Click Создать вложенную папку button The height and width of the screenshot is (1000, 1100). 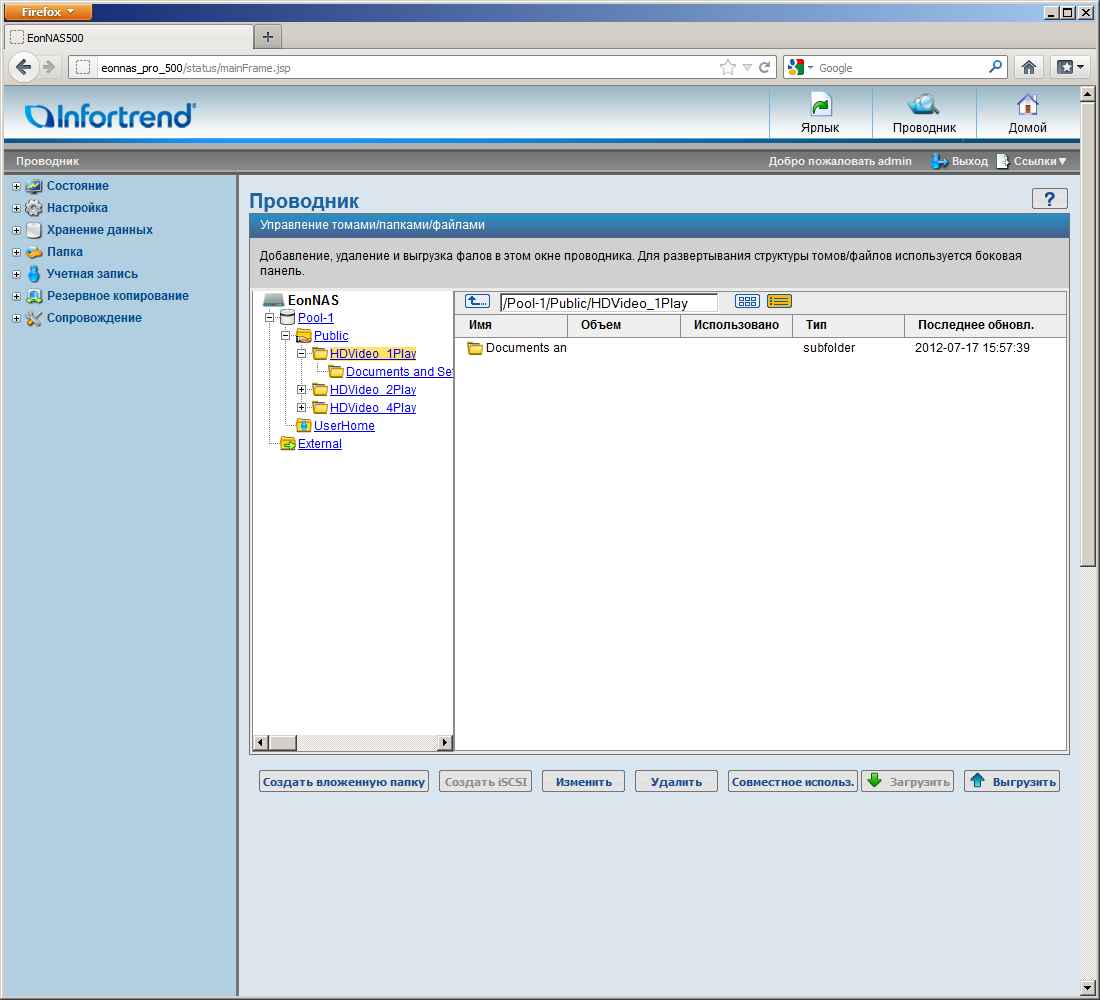point(344,782)
